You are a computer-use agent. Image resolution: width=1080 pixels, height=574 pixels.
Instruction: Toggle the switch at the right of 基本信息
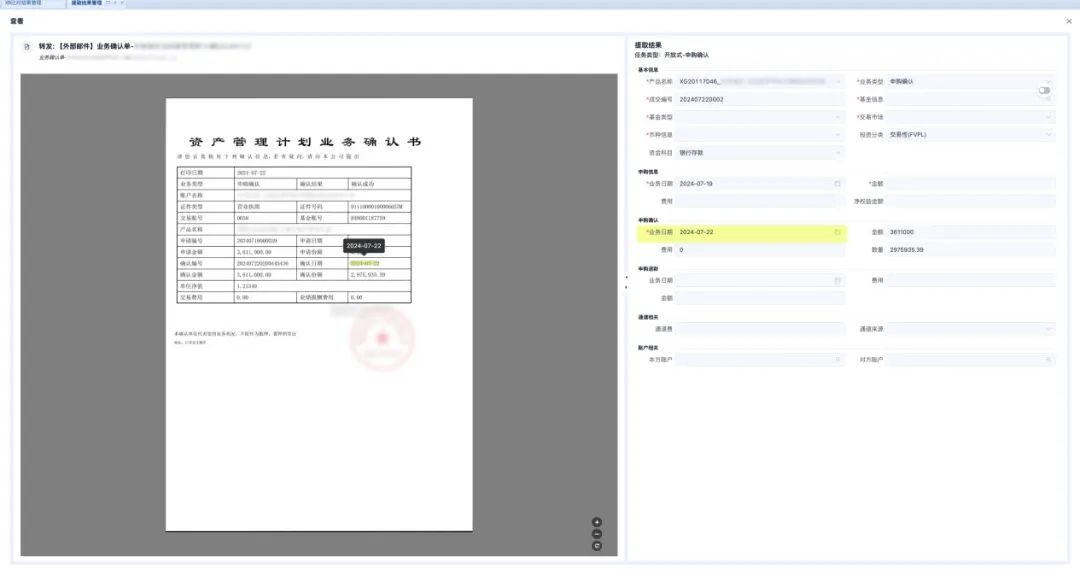point(1044,90)
